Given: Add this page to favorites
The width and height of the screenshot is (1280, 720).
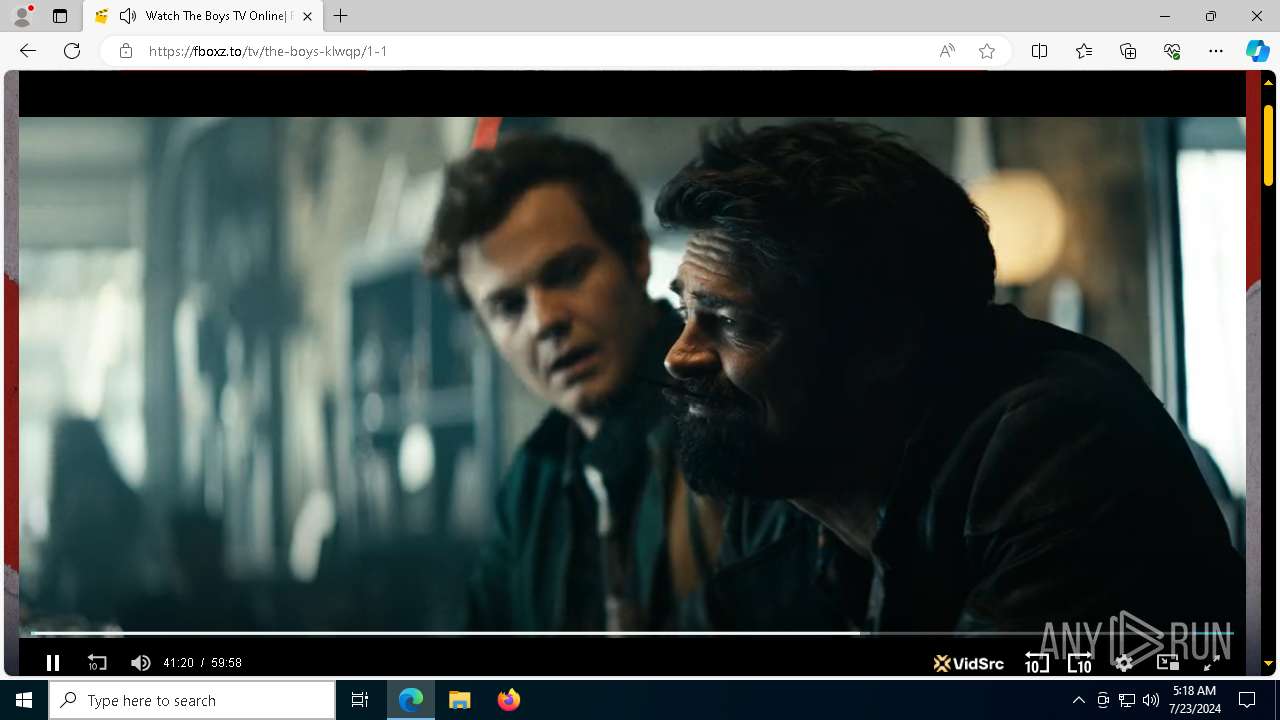Looking at the screenshot, I should tap(987, 51).
